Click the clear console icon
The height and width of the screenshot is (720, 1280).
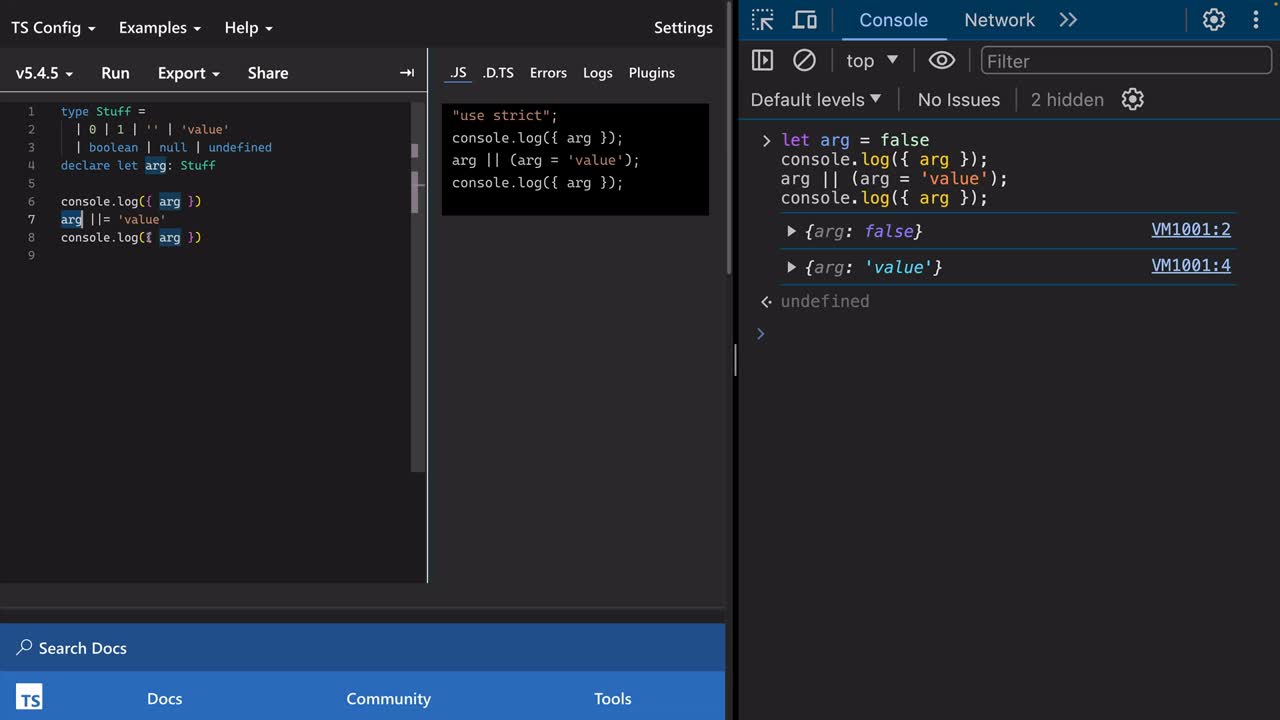point(804,61)
